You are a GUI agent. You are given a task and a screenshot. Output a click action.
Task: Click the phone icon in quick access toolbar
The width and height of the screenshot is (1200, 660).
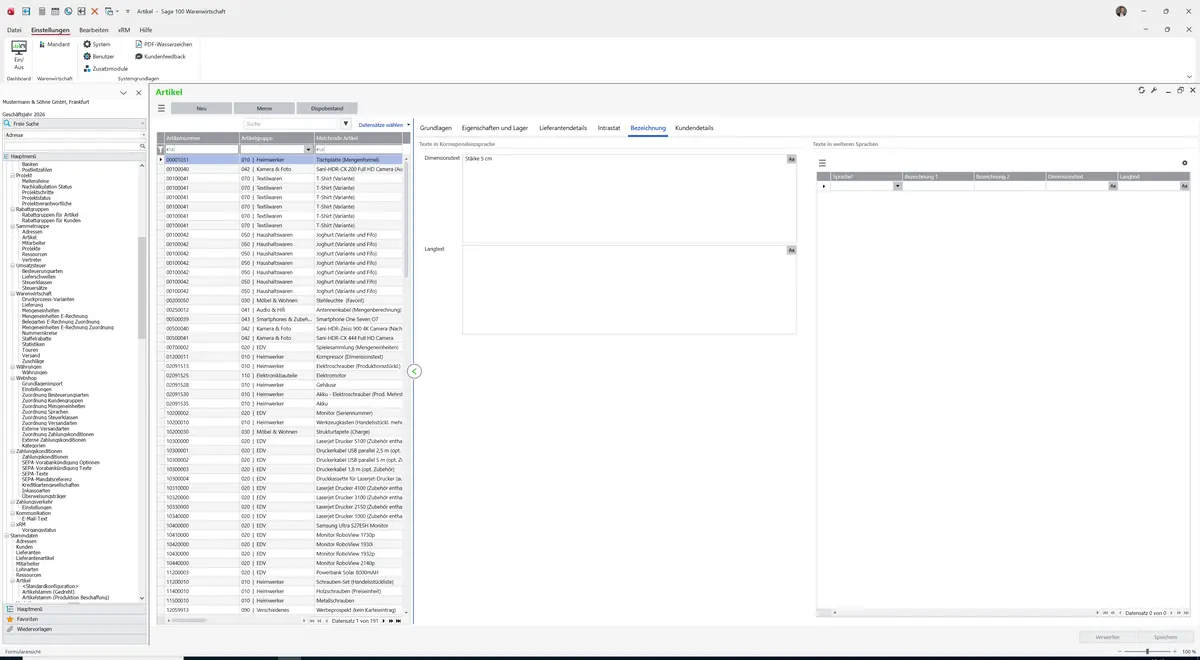[x=68, y=11]
